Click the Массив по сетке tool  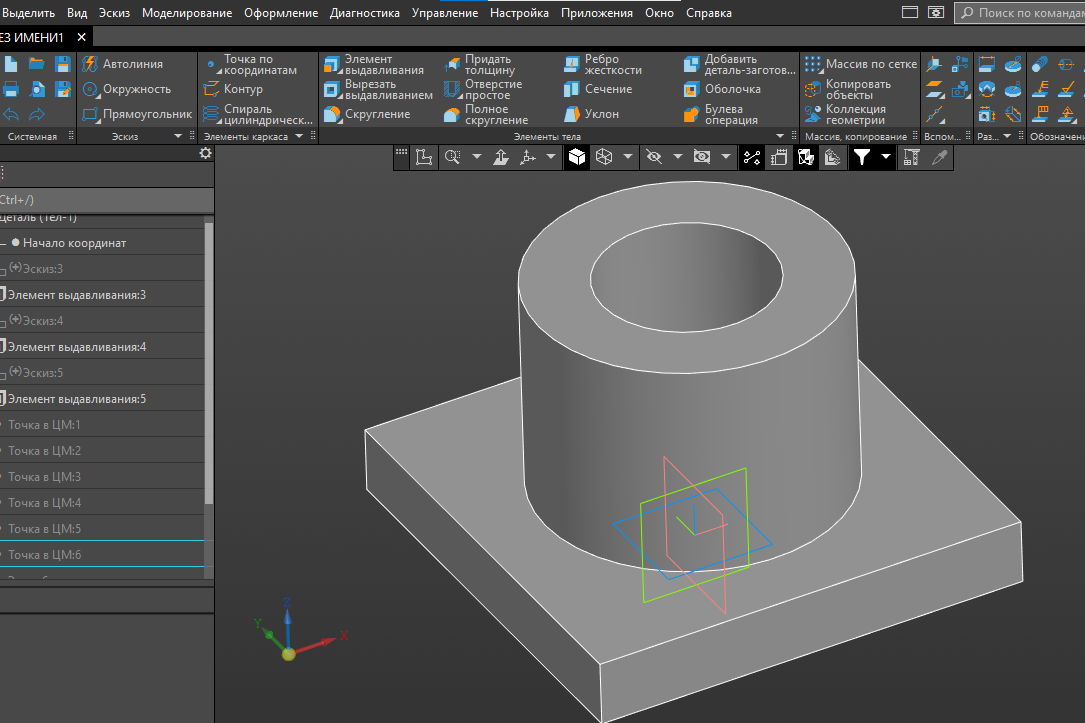[860, 64]
